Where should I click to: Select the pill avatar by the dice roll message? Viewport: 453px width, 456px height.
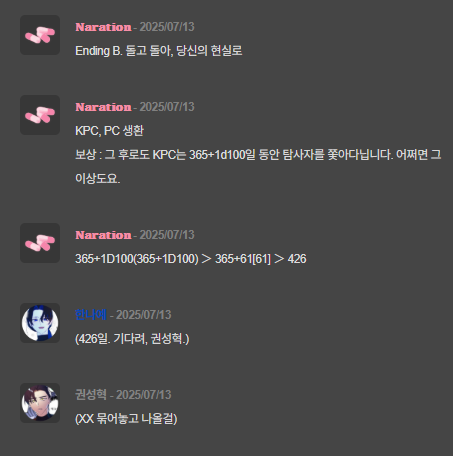point(40,243)
